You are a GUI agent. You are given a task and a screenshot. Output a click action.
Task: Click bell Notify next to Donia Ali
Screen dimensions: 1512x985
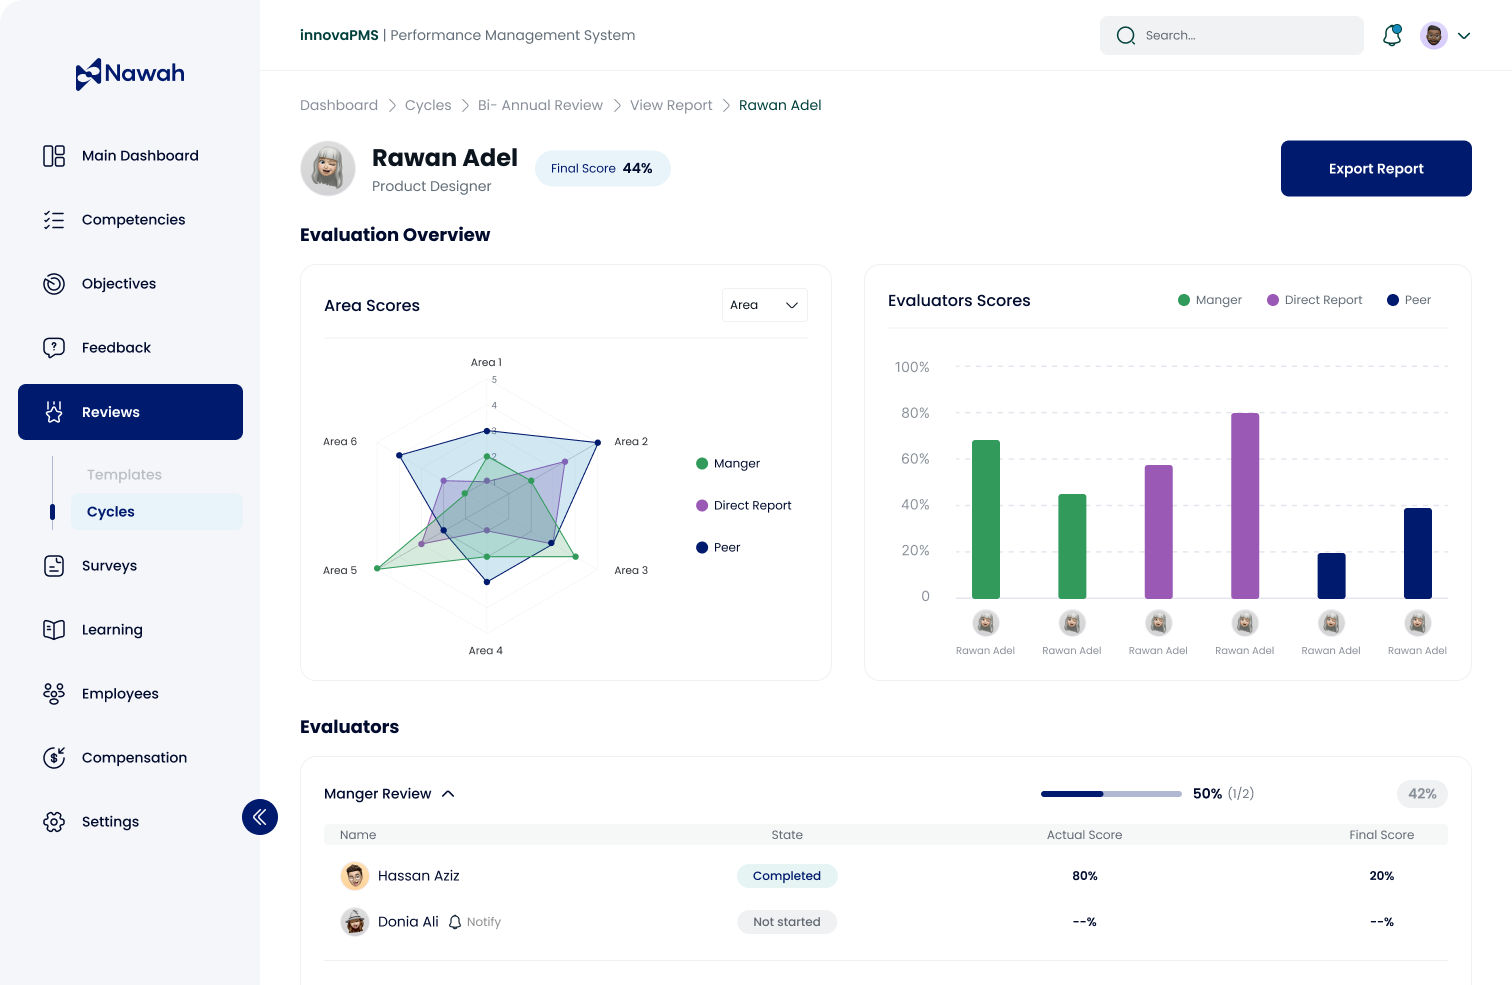pos(474,922)
